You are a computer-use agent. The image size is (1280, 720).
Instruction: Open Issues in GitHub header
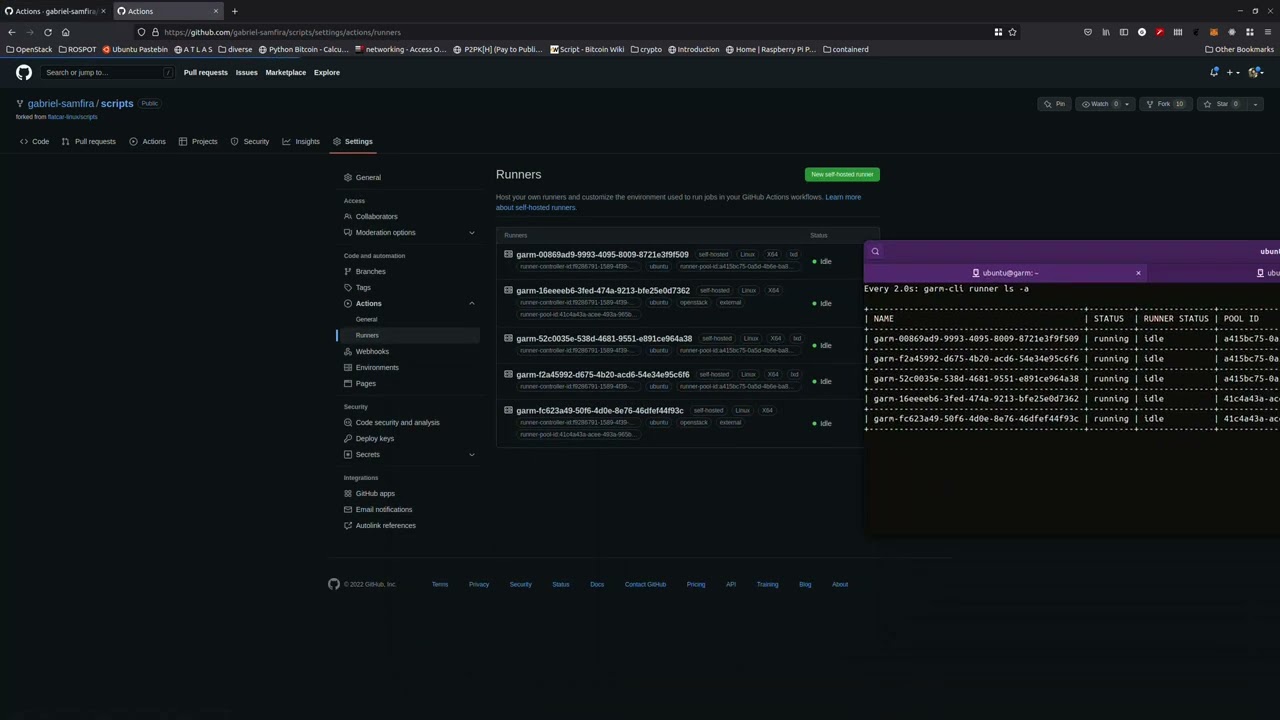pyautogui.click(x=246, y=72)
